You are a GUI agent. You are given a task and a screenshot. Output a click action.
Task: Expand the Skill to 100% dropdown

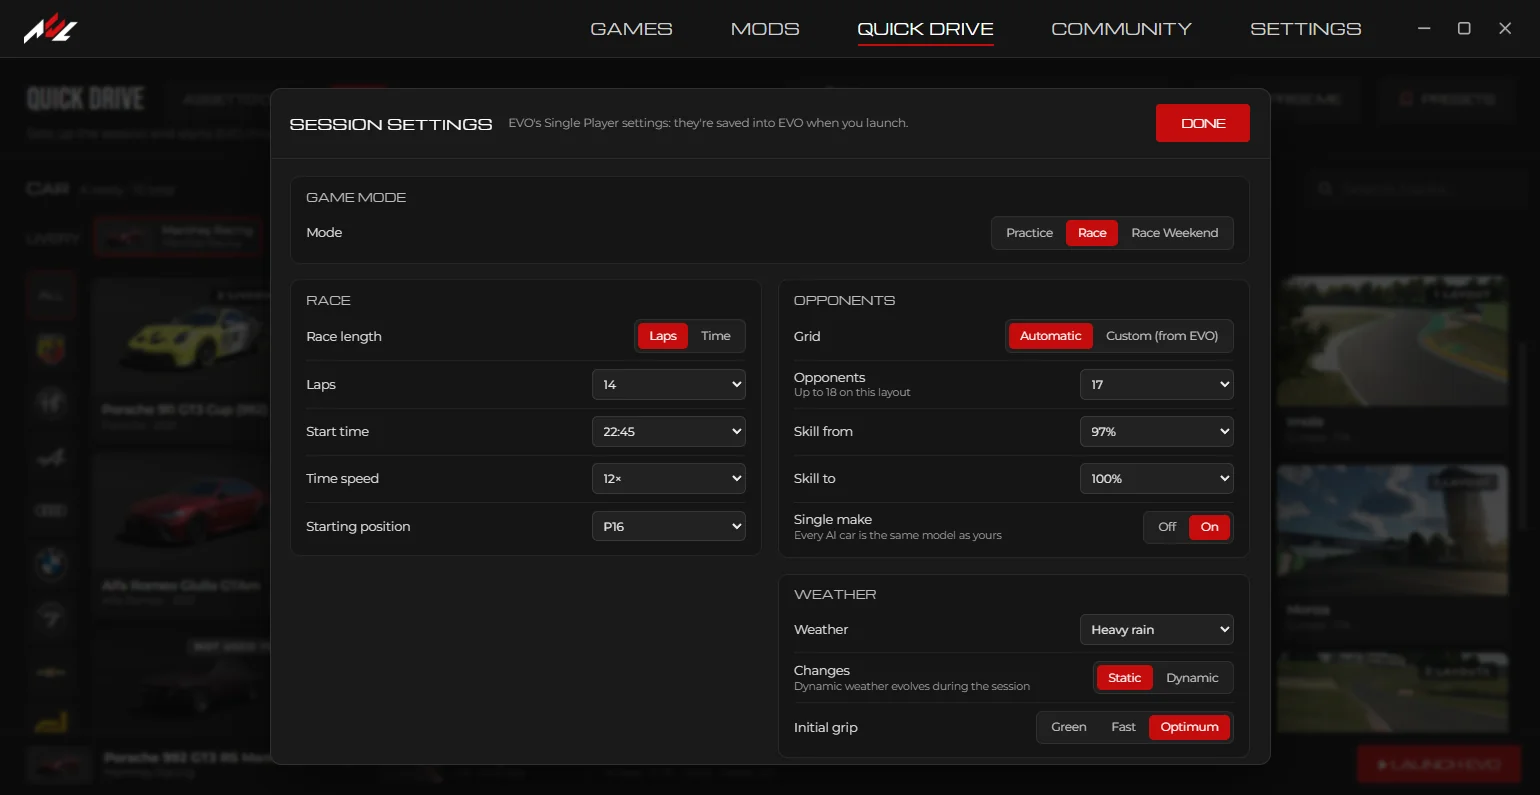[1157, 479]
